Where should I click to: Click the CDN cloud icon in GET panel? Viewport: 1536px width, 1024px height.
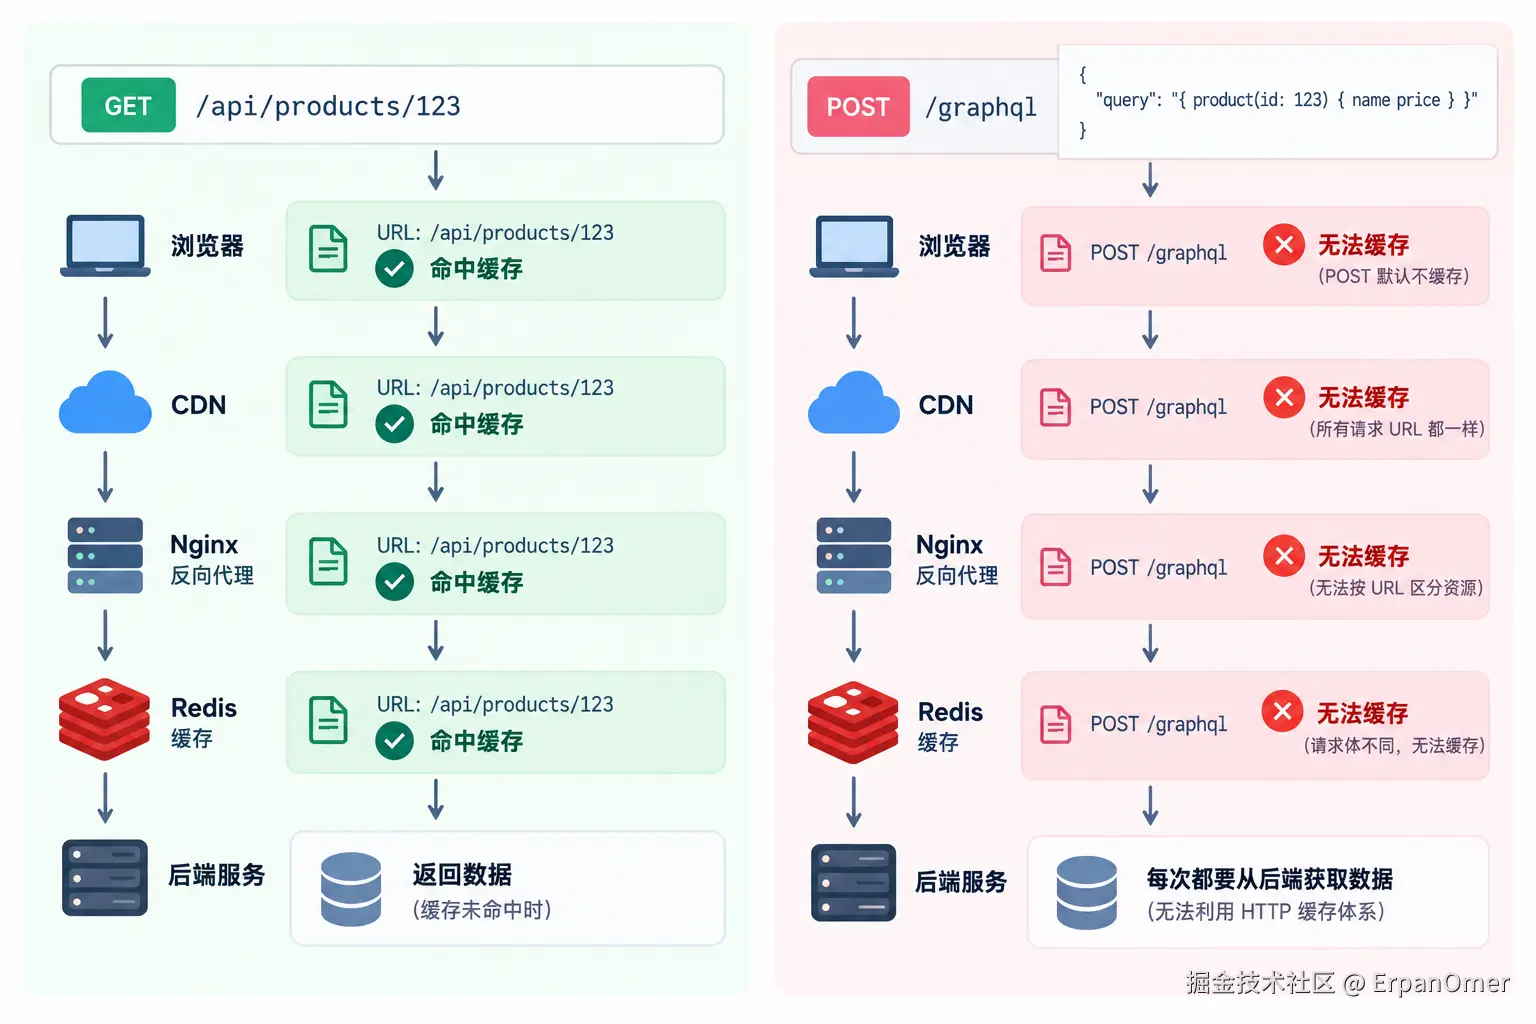pyautogui.click(x=105, y=403)
